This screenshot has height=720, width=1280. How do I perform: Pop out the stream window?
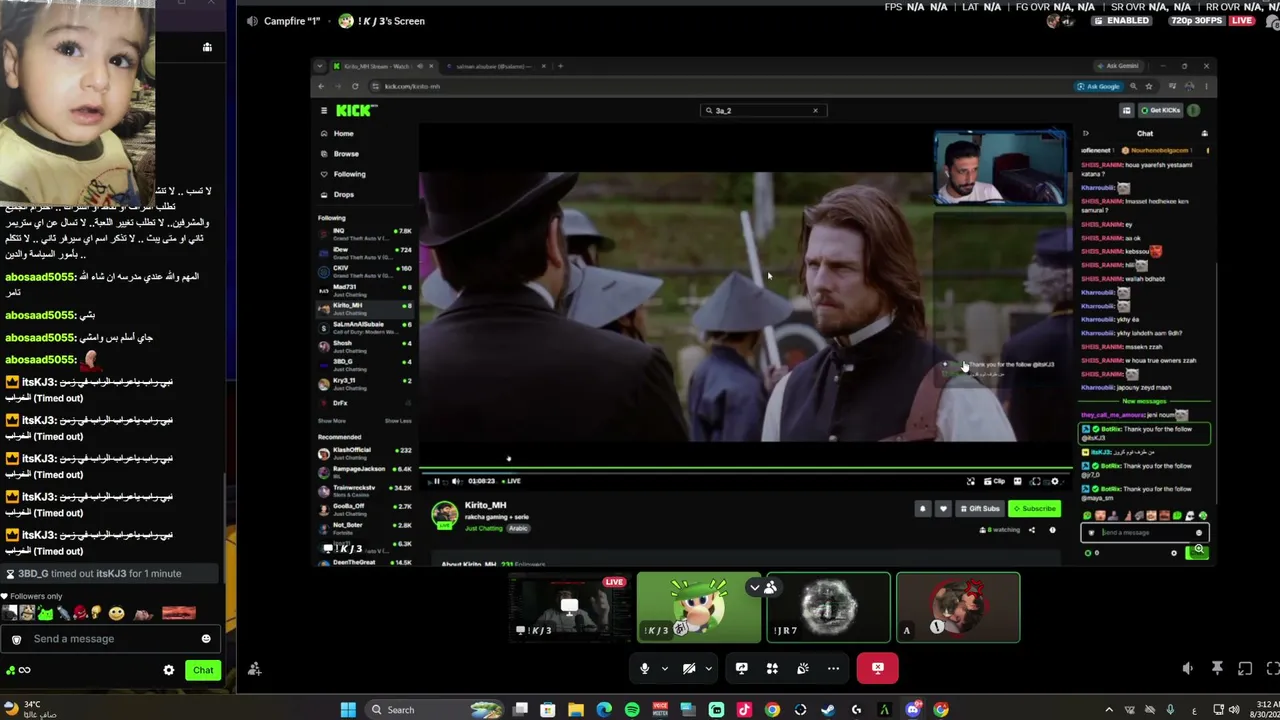pyautogui.click(x=1245, y=669)
